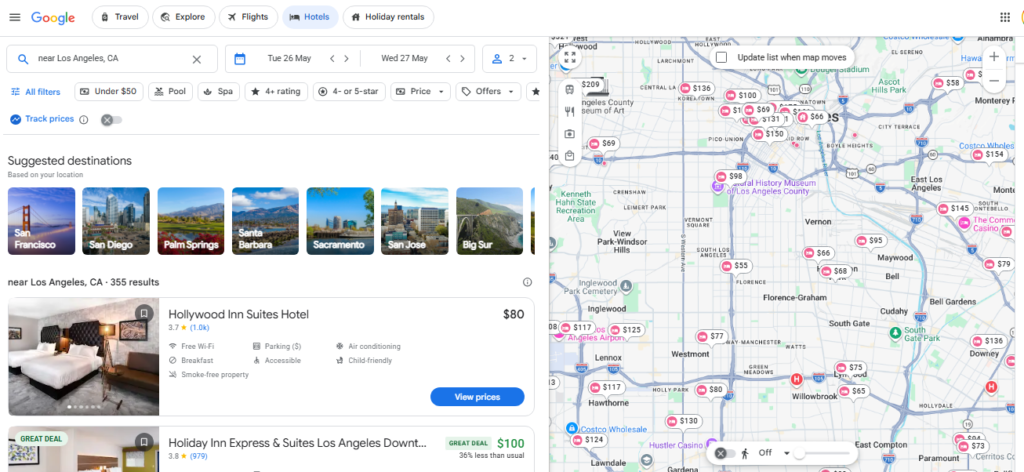1024x472 pixels.
Task: Apply the Spa filter chip
Action: click(x=218, y=91)
